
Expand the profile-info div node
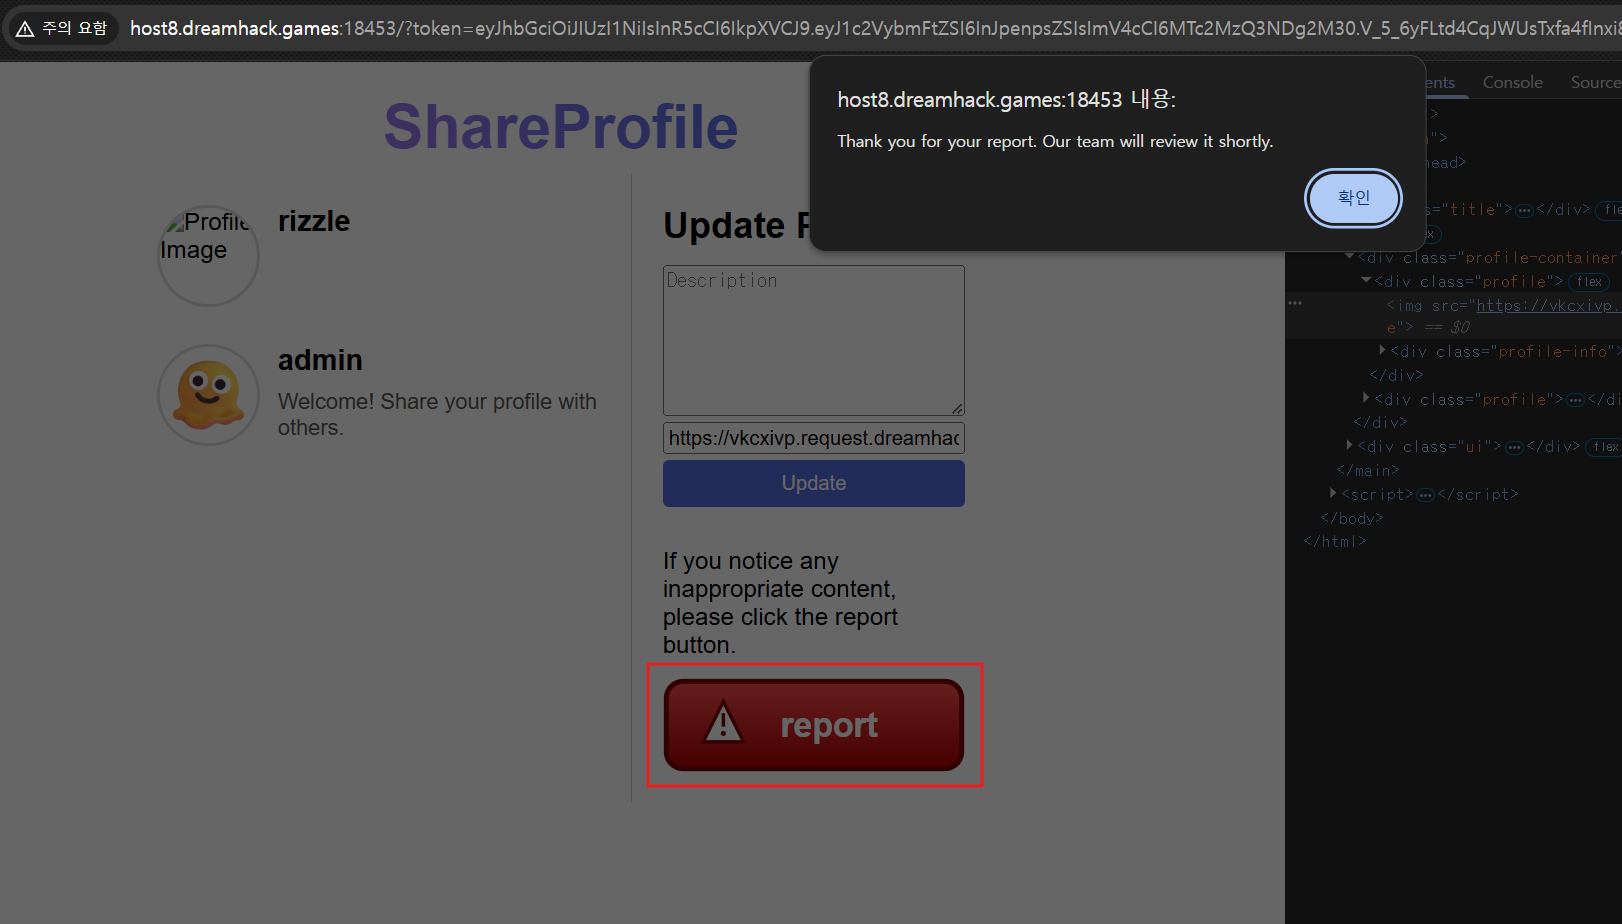coord(1382,351)
